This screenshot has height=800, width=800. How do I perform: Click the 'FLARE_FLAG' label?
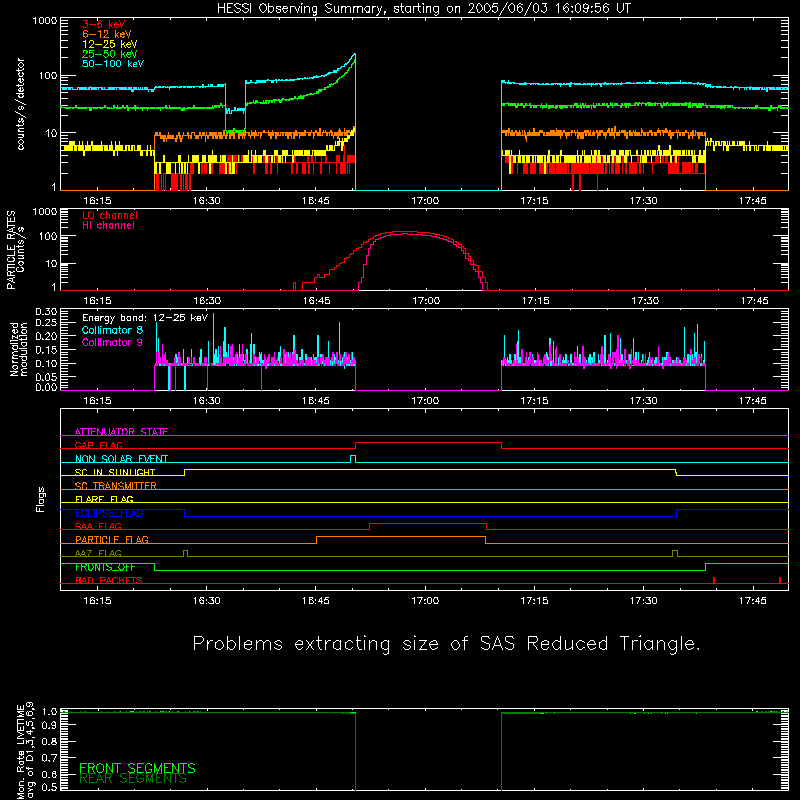coord(104,499)
